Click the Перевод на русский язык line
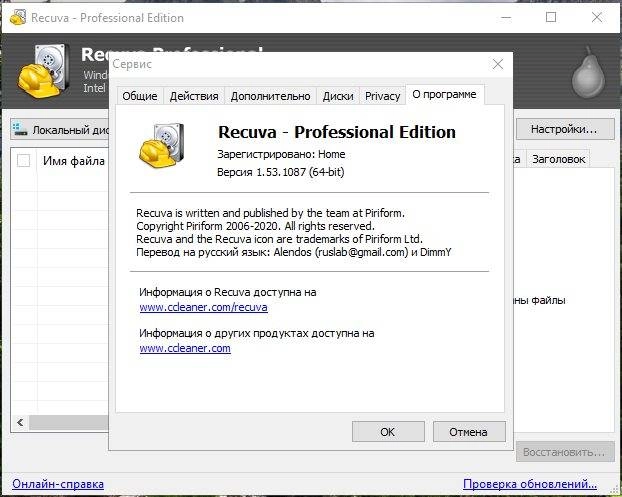The width and height of the screenshot is (622, 497). click(x=294, y=252)
